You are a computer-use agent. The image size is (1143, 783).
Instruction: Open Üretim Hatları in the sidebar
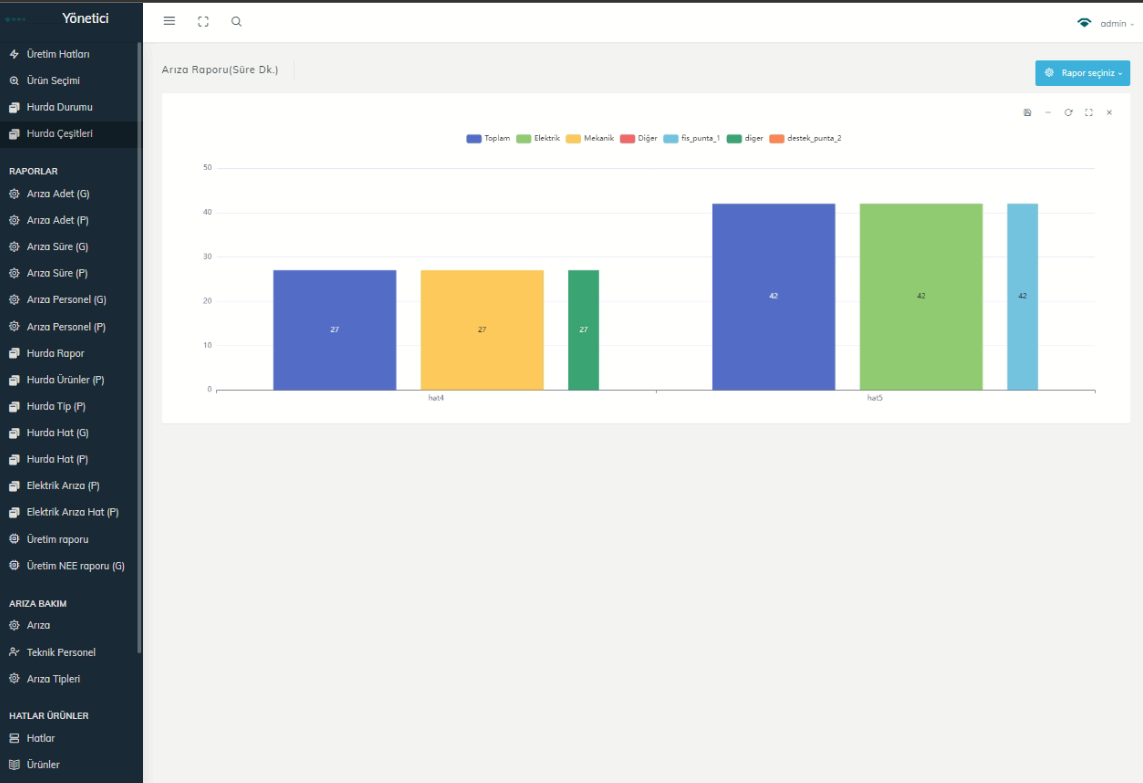click(x=58, y=54)
